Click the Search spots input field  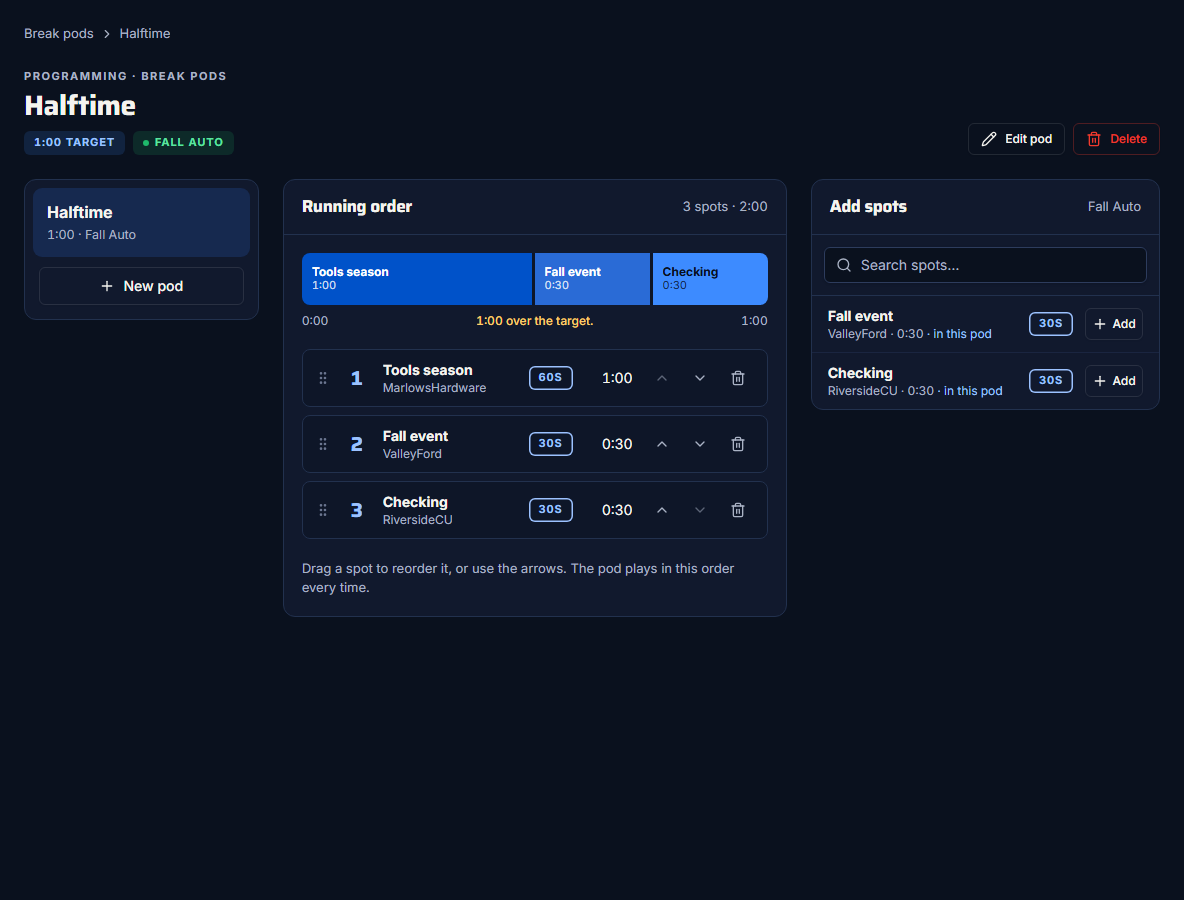click(x=985, y=265)
